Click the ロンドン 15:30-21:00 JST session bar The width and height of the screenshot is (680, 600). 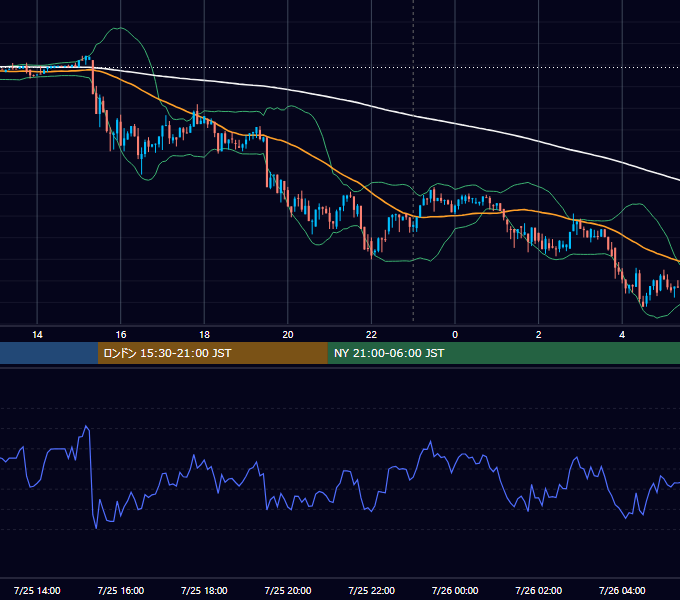click(212, 353)
